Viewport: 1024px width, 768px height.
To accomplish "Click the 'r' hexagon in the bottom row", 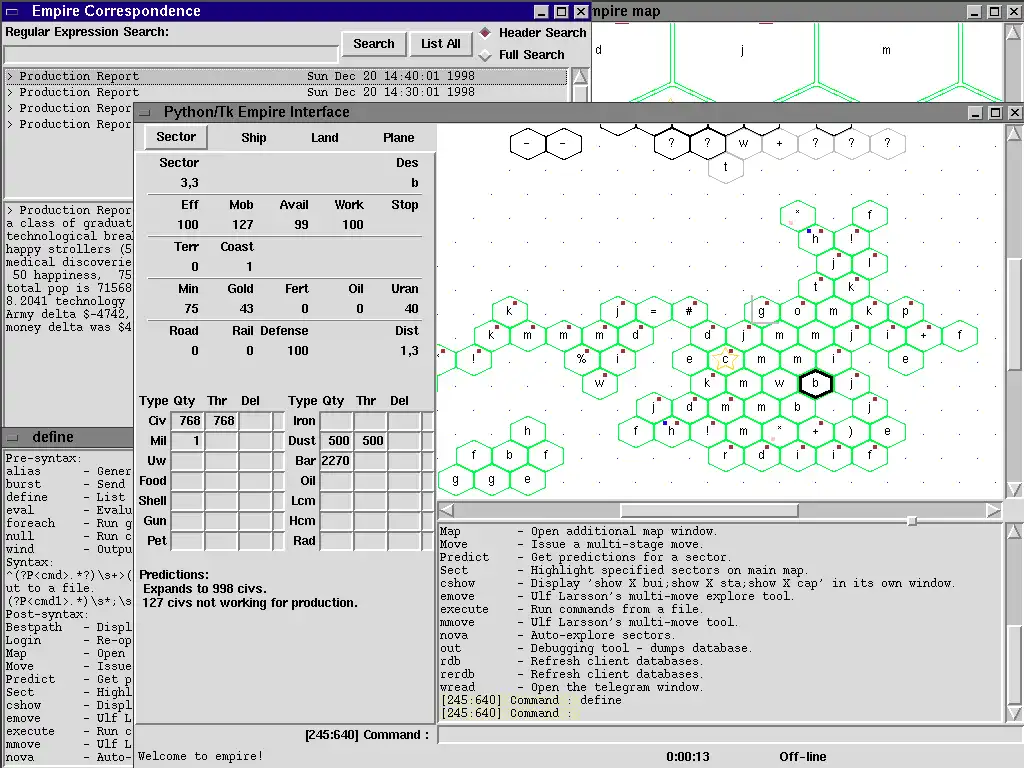I will (725, 455).
